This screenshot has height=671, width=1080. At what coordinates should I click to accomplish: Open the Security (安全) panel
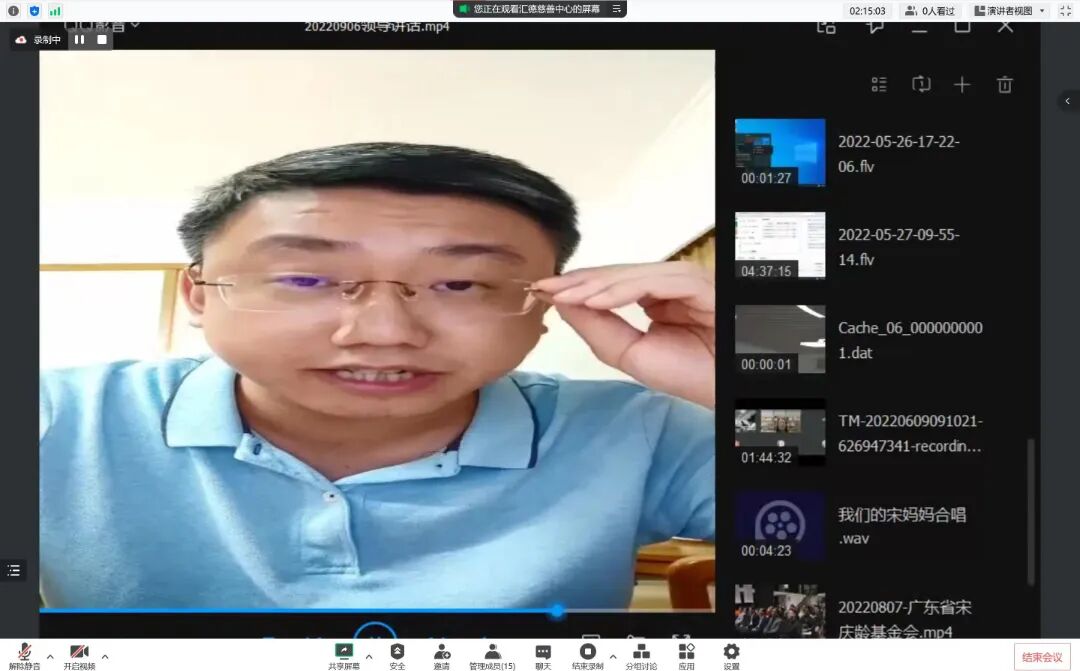tap(397, 653)
